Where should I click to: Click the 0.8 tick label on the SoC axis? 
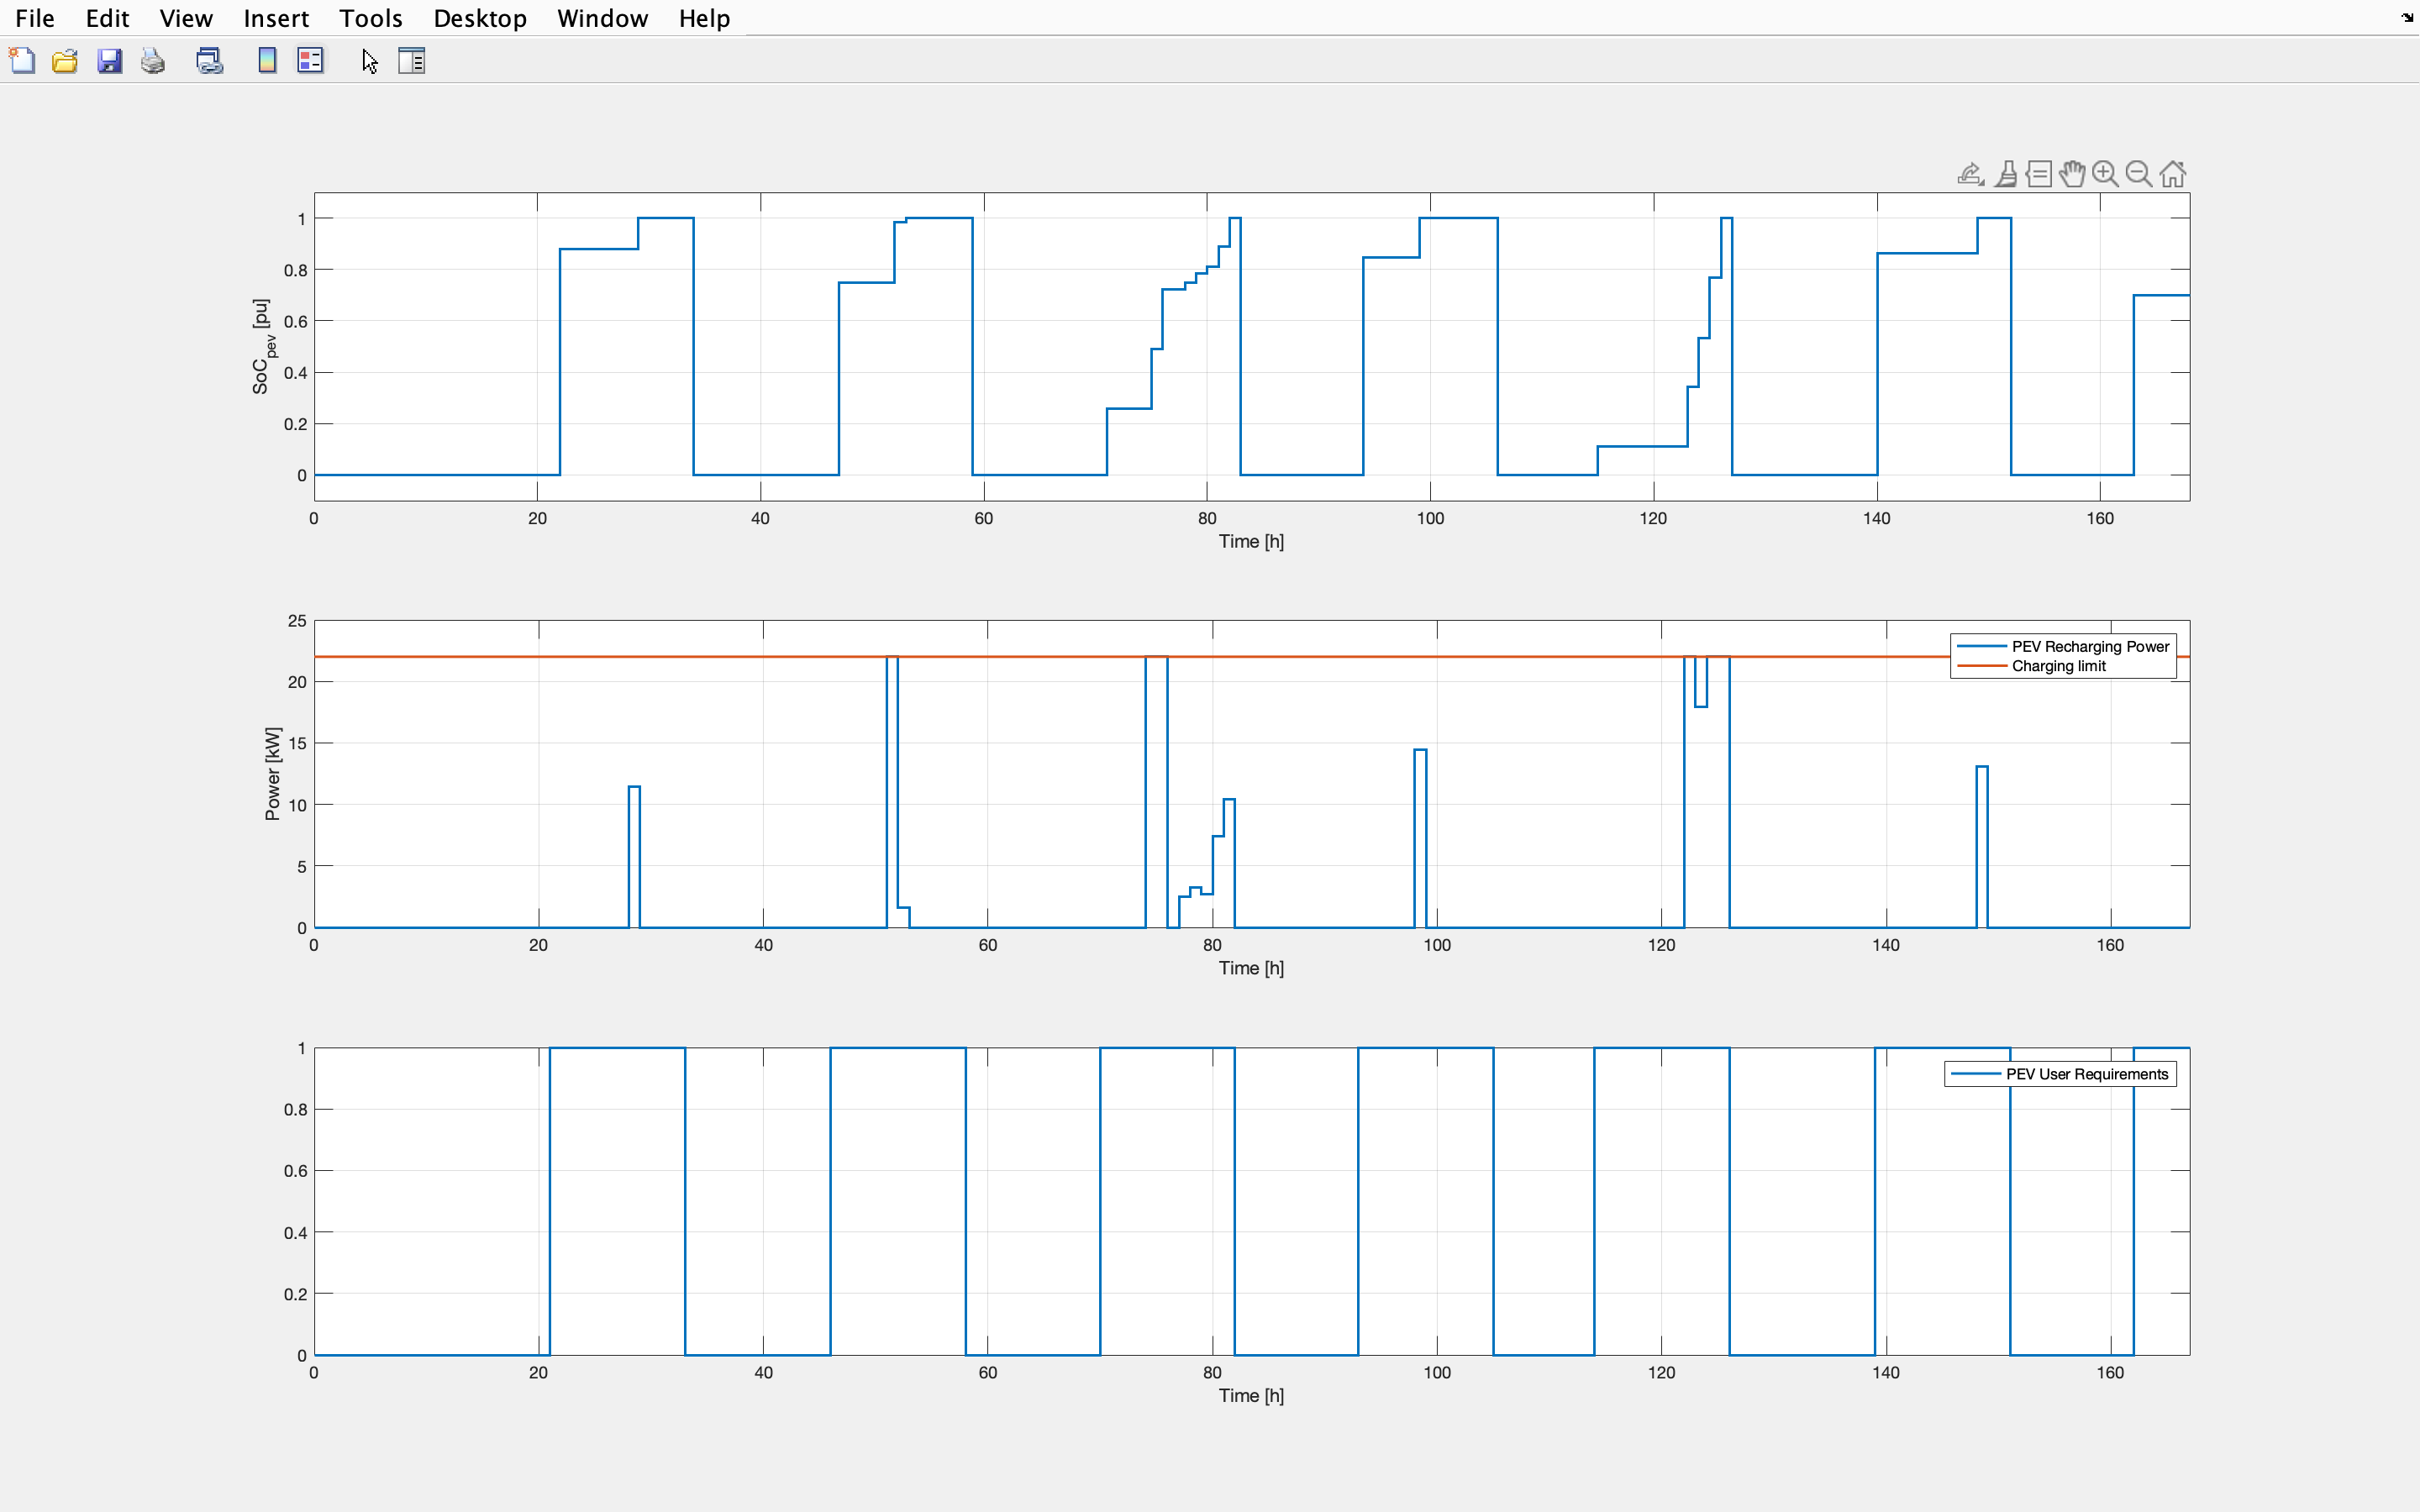pos(295,270)
